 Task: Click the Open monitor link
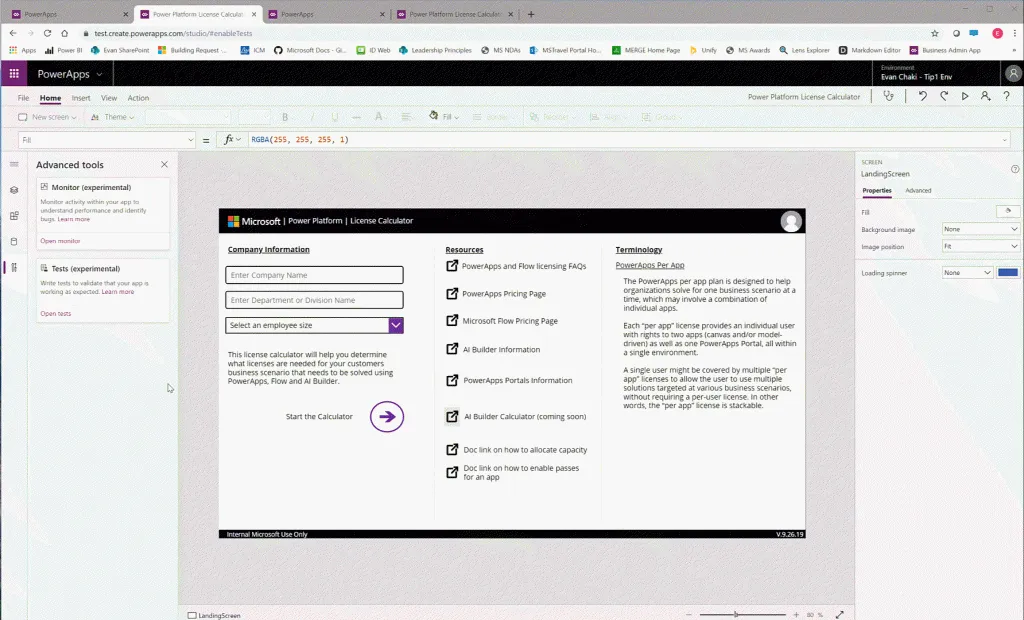pos(60,241)
